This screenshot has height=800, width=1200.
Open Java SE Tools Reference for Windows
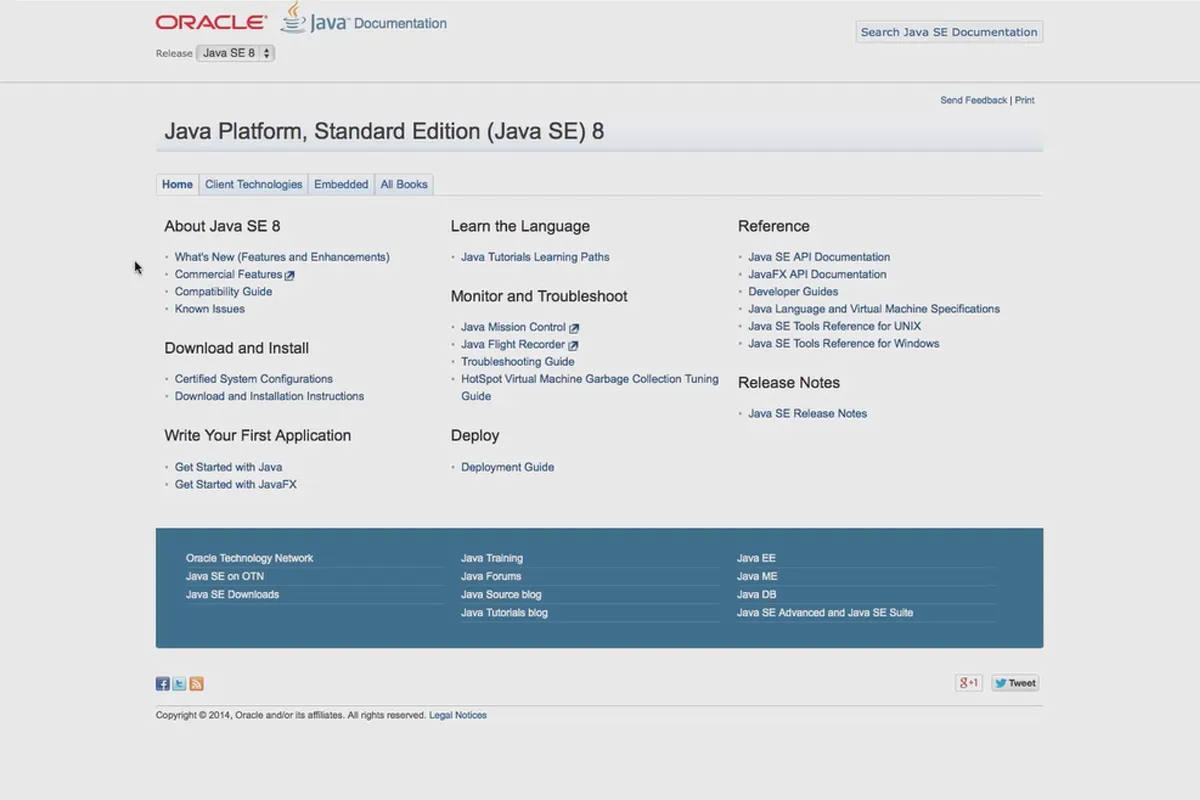point(844,343)
